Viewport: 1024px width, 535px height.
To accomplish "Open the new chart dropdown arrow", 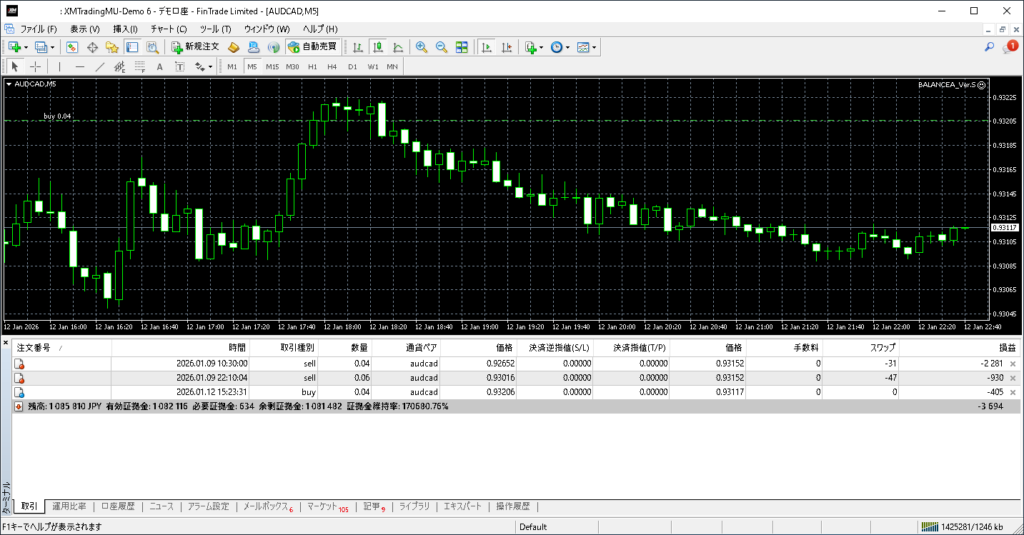I will pos(26,47).
